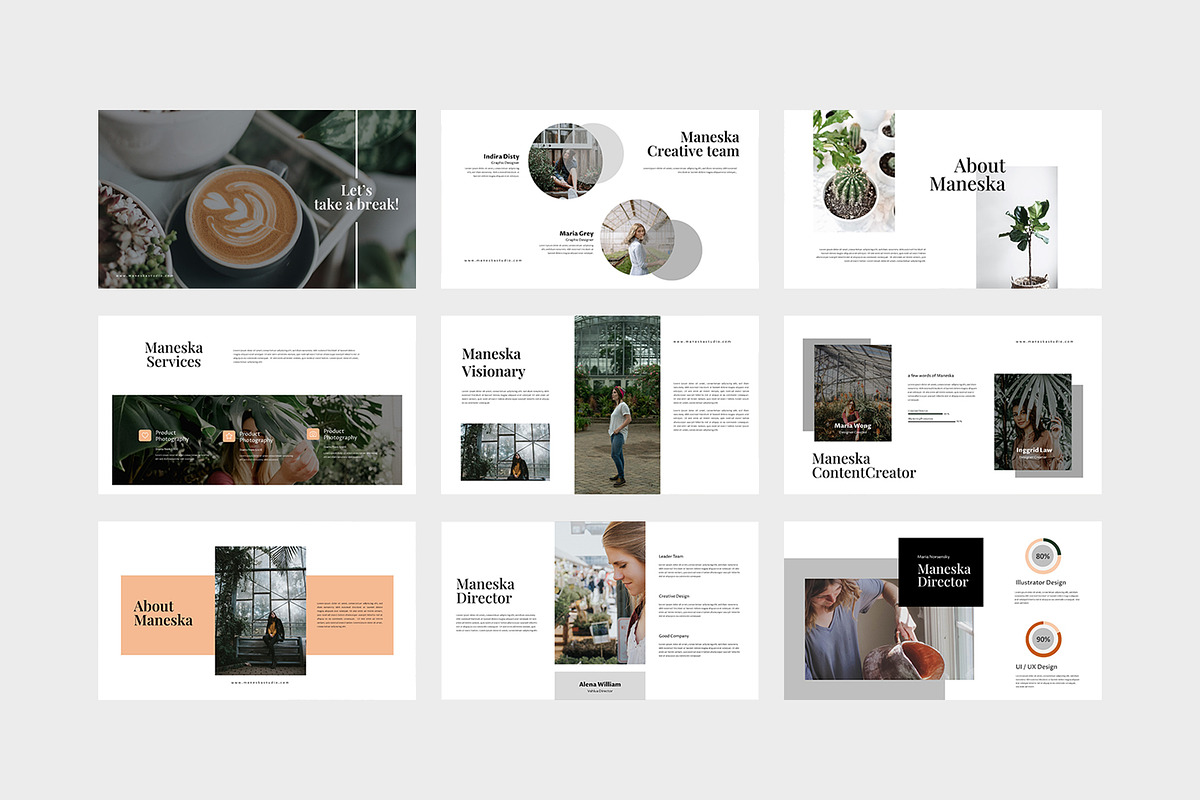Click the "Maneska ContentCreator" heading
Image resolution: width=1200 pixels, height=800 pixels.
tap(864, 466)
